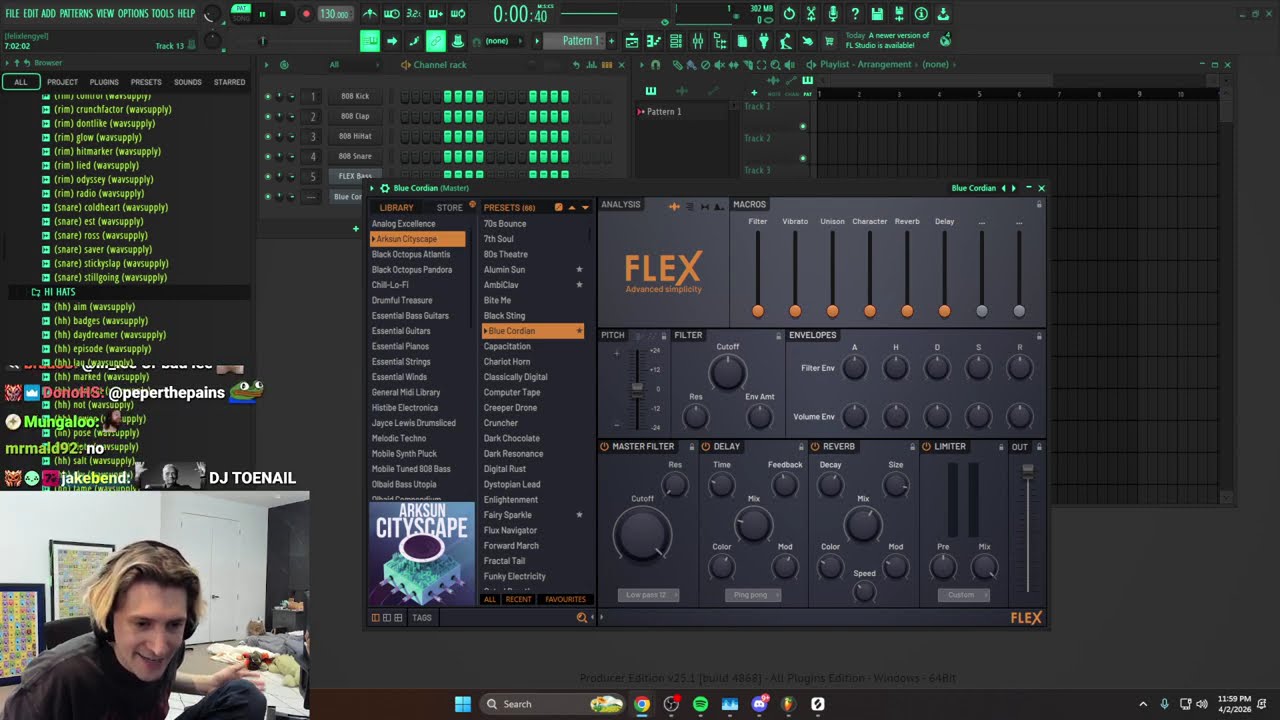Open the Custom limiter mode dropdown
1280x720 pixels.
[964, 595]
